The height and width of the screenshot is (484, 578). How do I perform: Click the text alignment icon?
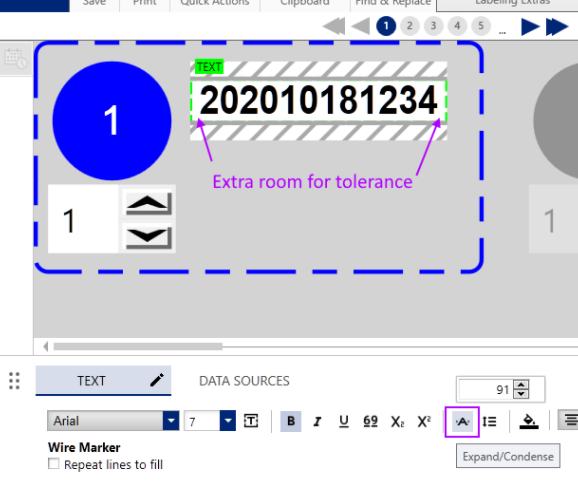coord(569,421)
